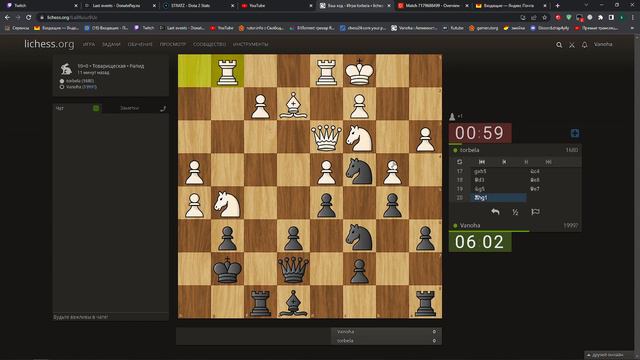Open the browser tab search chevron
The height and width of the screenshot is (360, 640).
click(x=586, y=6)
